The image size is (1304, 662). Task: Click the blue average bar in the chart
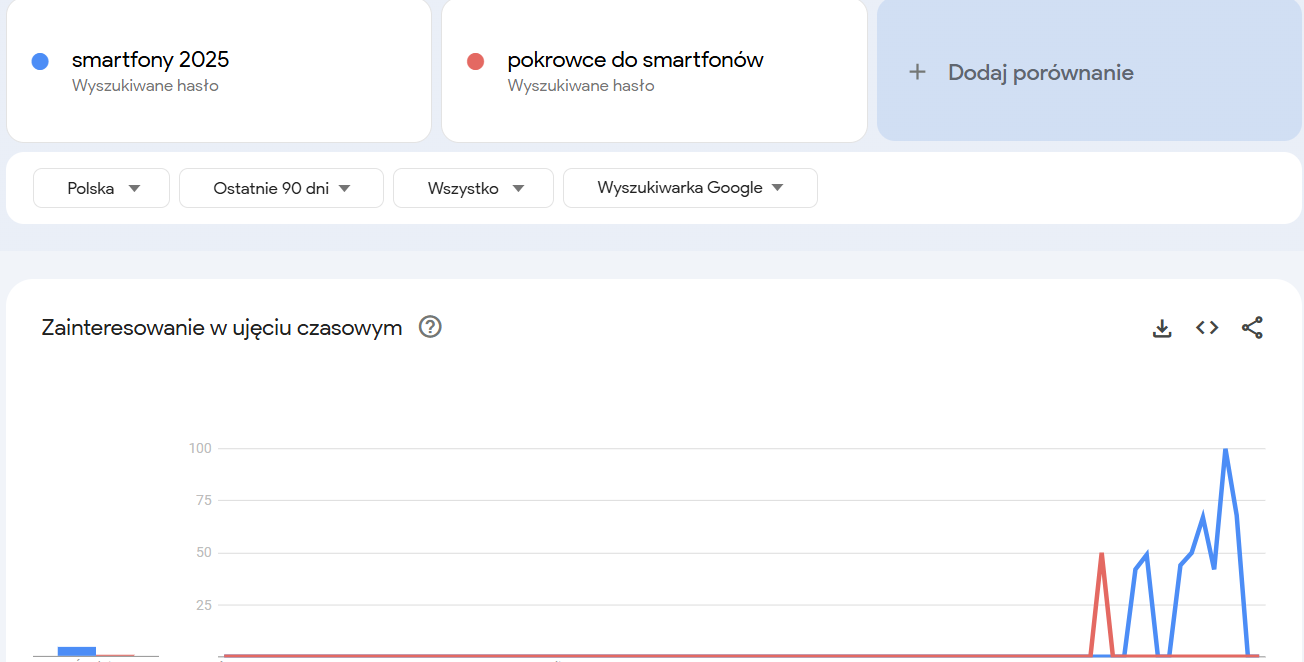pyautogui.click(x=77, y=651)
